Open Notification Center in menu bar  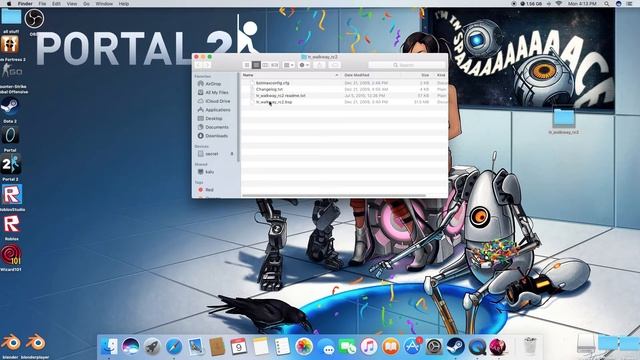tap(629, 4)
